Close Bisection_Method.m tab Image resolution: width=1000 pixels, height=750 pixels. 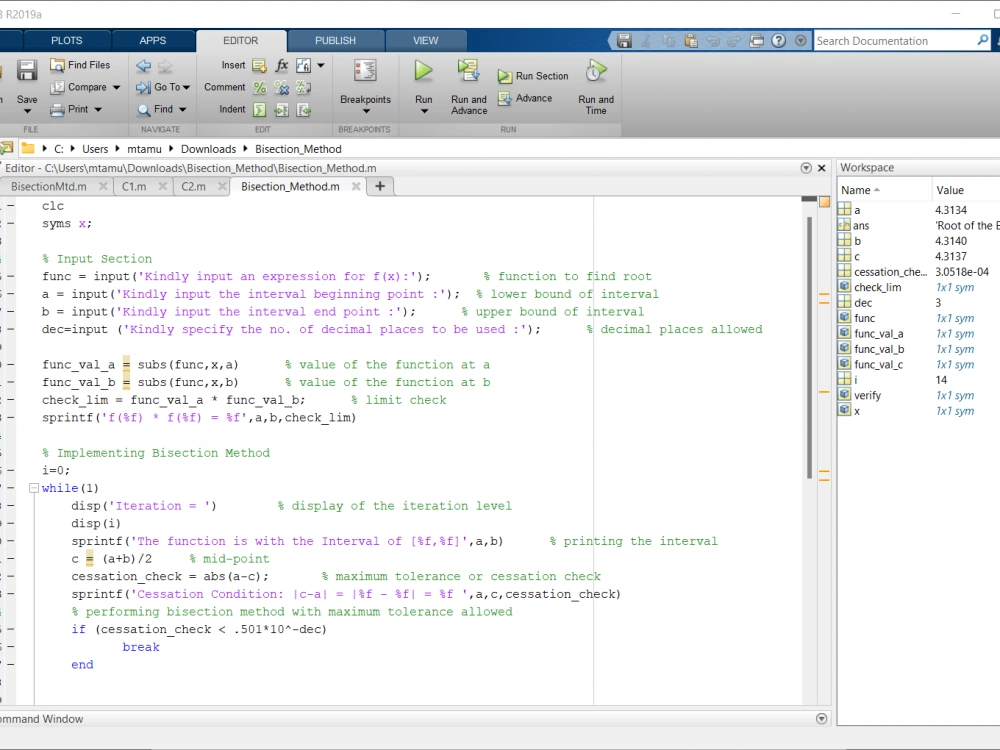357,186
